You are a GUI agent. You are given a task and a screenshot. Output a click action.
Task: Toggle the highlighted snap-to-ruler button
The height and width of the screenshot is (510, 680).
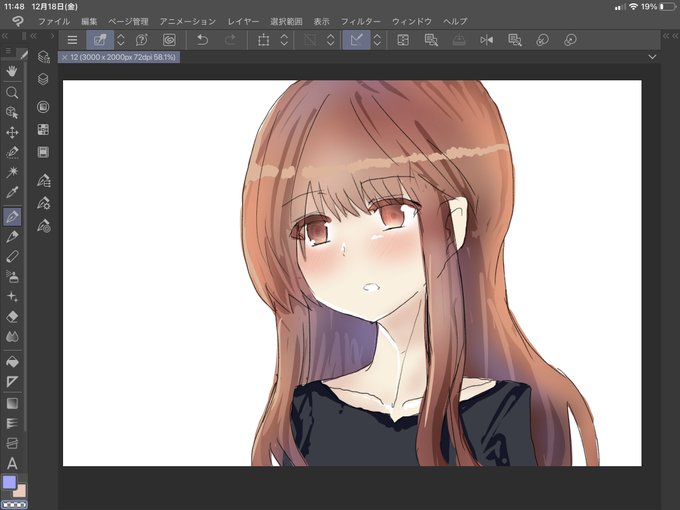coord(356,40)
